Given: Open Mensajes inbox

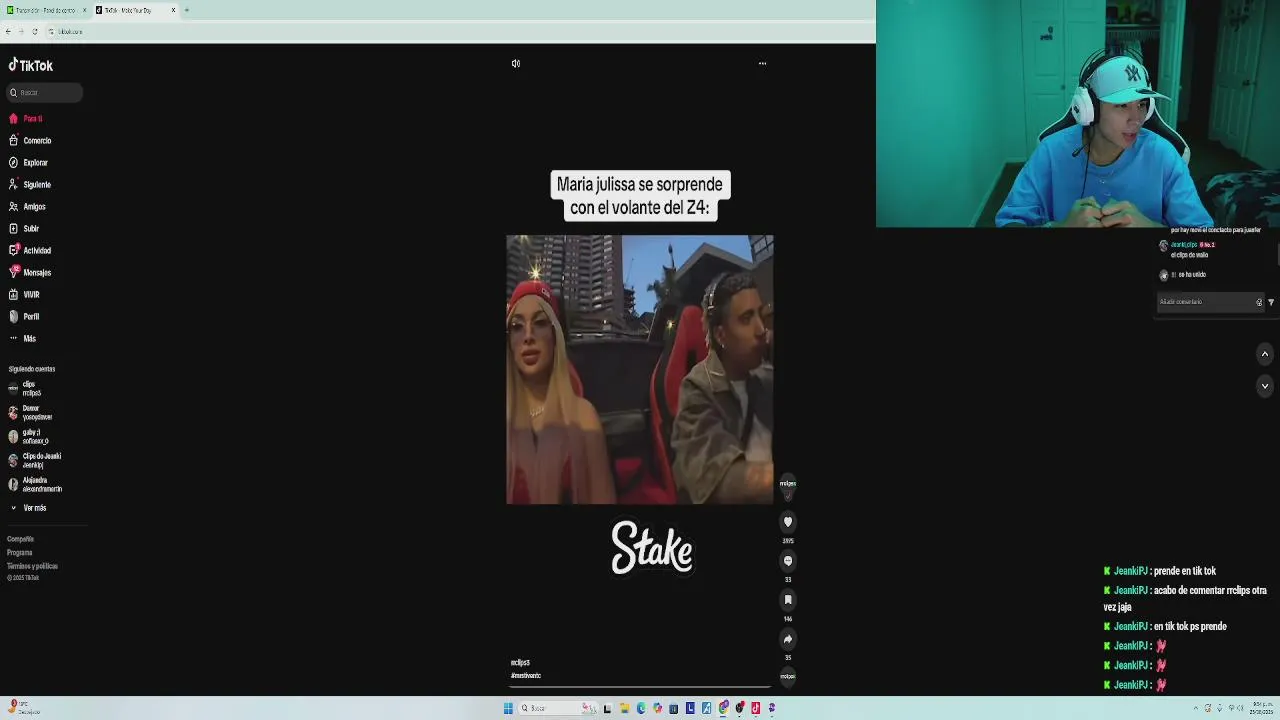Looking at the screenshot, I should 30,272.
